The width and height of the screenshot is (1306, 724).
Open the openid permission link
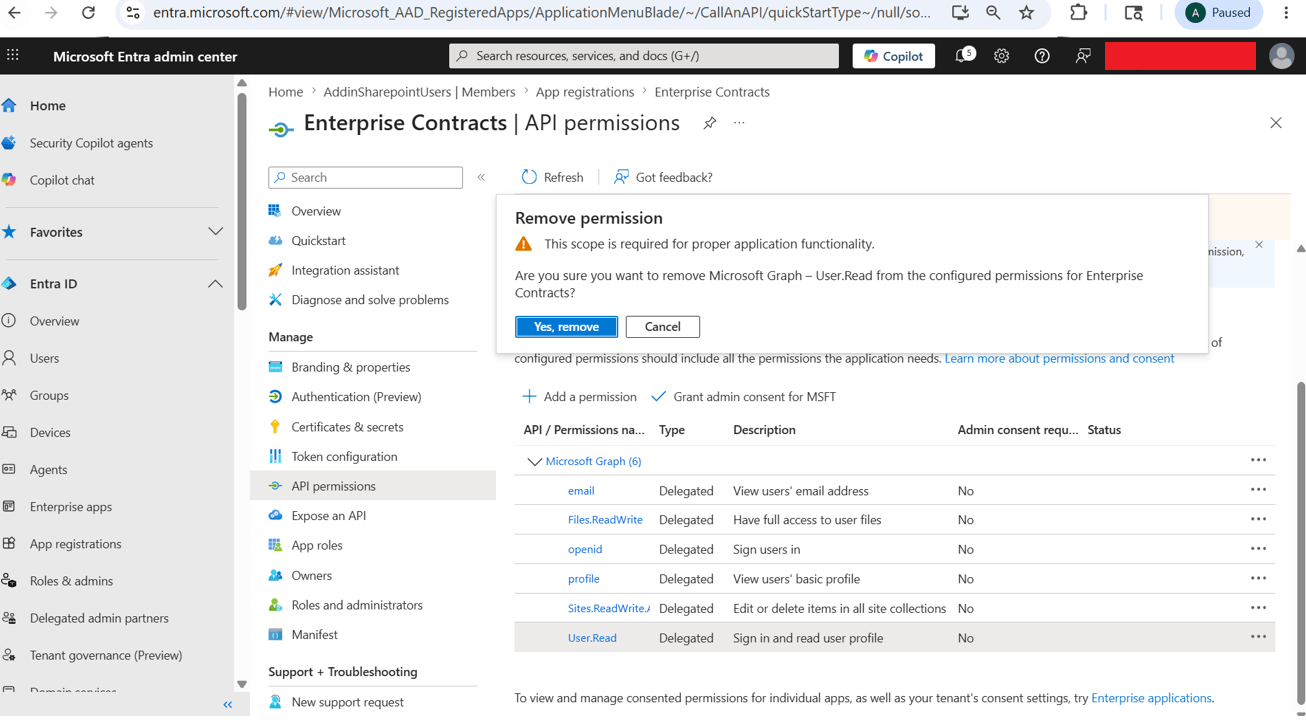point(585,549)
